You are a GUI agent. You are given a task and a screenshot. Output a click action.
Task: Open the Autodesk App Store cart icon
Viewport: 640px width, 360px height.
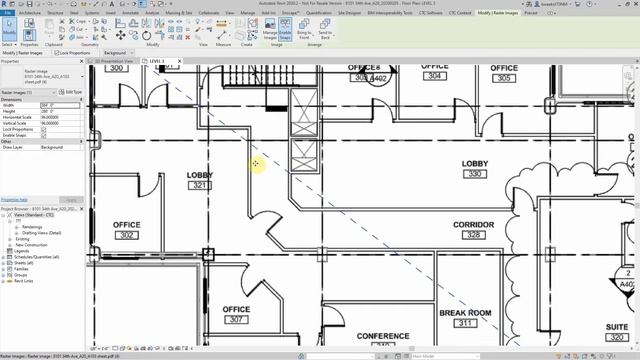click(x=578, y=4)
